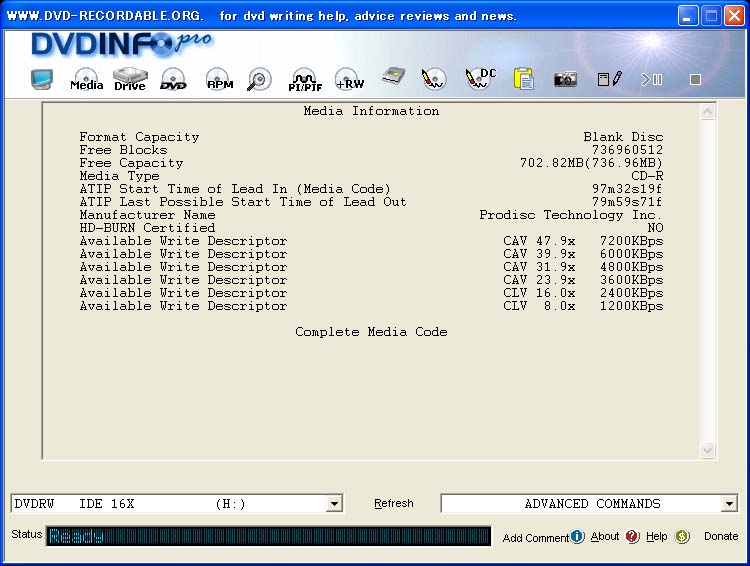Click the DC disc brush icon
The height and width of the screenshot is (566, 750).
coord(480,79)
